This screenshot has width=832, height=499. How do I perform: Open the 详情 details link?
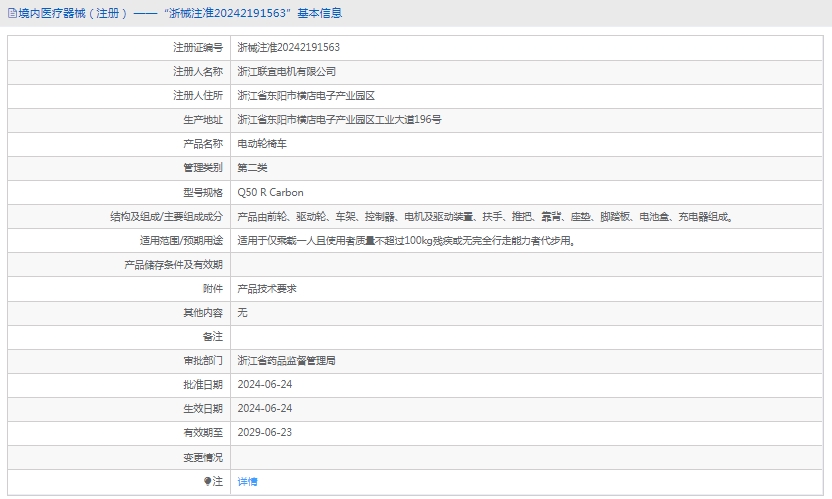(x=247, y=481)
